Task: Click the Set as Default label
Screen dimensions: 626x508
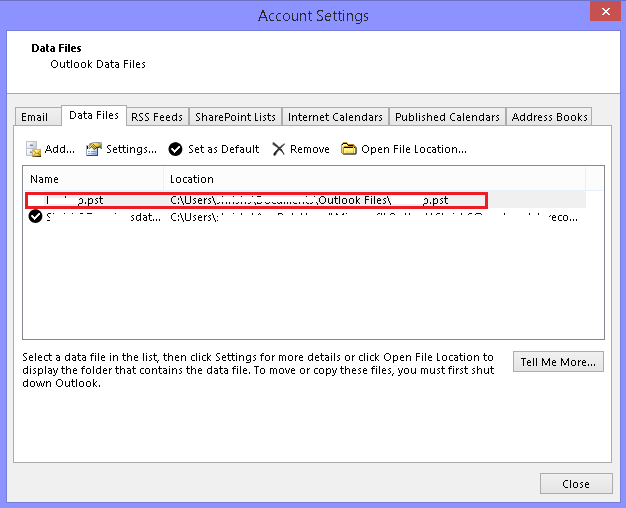Action: [224, 149]
